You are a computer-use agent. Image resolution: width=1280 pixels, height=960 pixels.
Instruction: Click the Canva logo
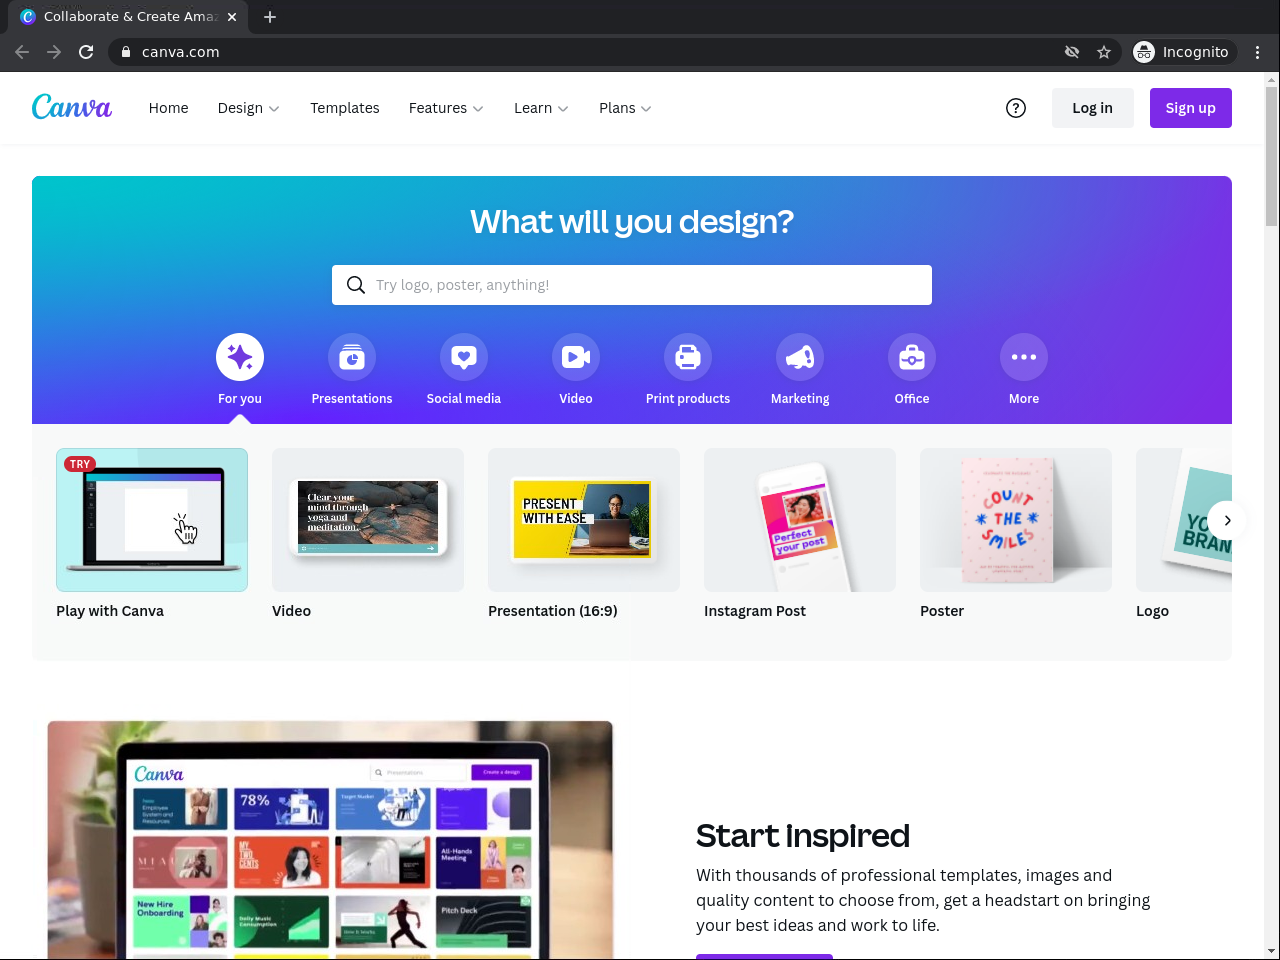72,107
